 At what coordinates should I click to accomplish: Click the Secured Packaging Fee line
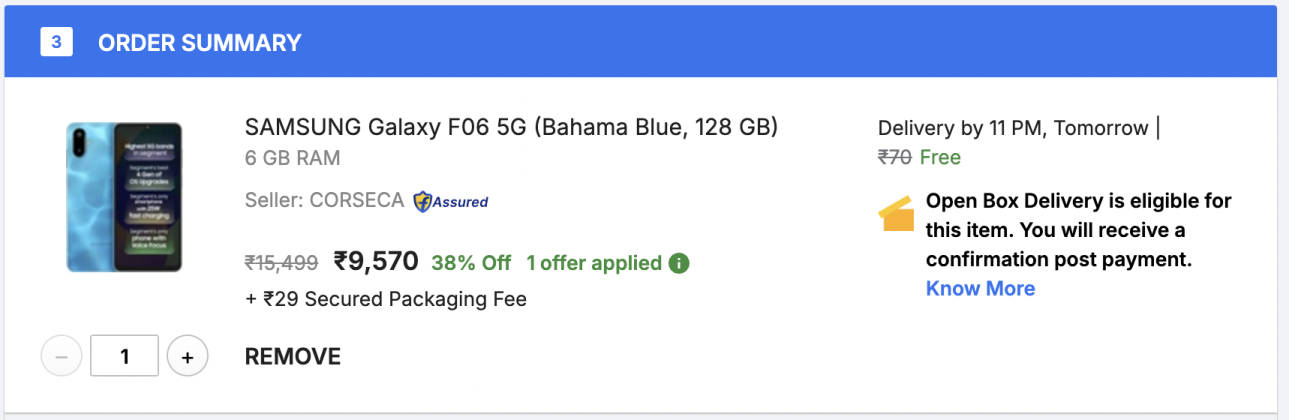tap(386, 298)
